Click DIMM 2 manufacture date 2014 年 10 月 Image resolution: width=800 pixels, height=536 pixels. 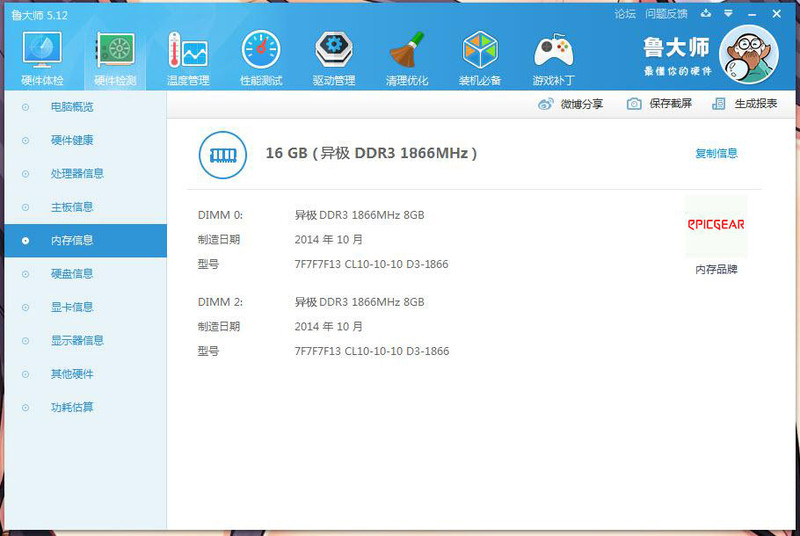(329, 326)
